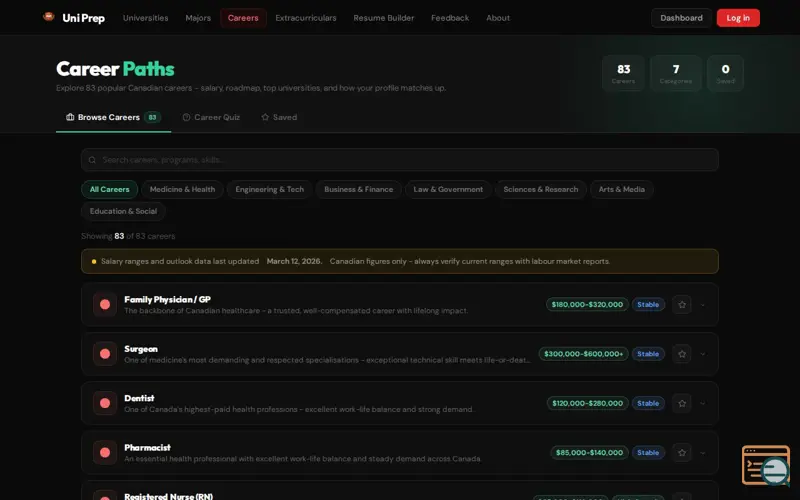Filter by Arts & Media
This screenshot has height=500, width=800.
click(621, 189)
